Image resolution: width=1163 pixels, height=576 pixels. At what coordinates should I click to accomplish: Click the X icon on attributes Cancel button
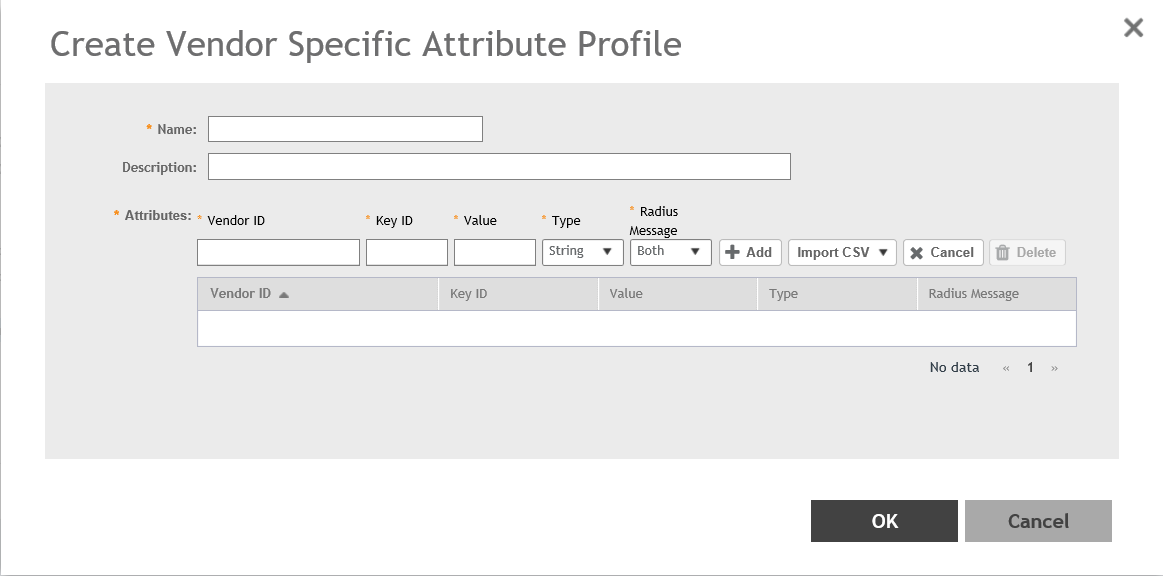click(917, 253)
